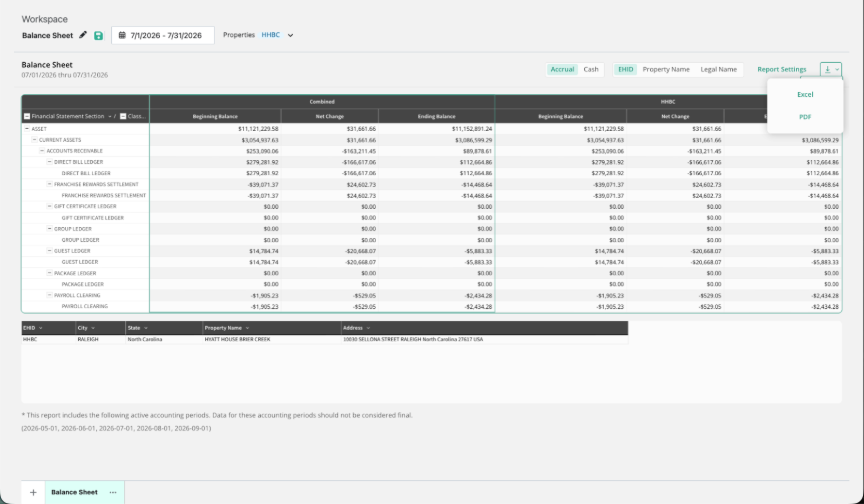Click the pencil icon to rename Balance Sheet
The height and width of the screenshot is (504, 864).
point(83,35)
